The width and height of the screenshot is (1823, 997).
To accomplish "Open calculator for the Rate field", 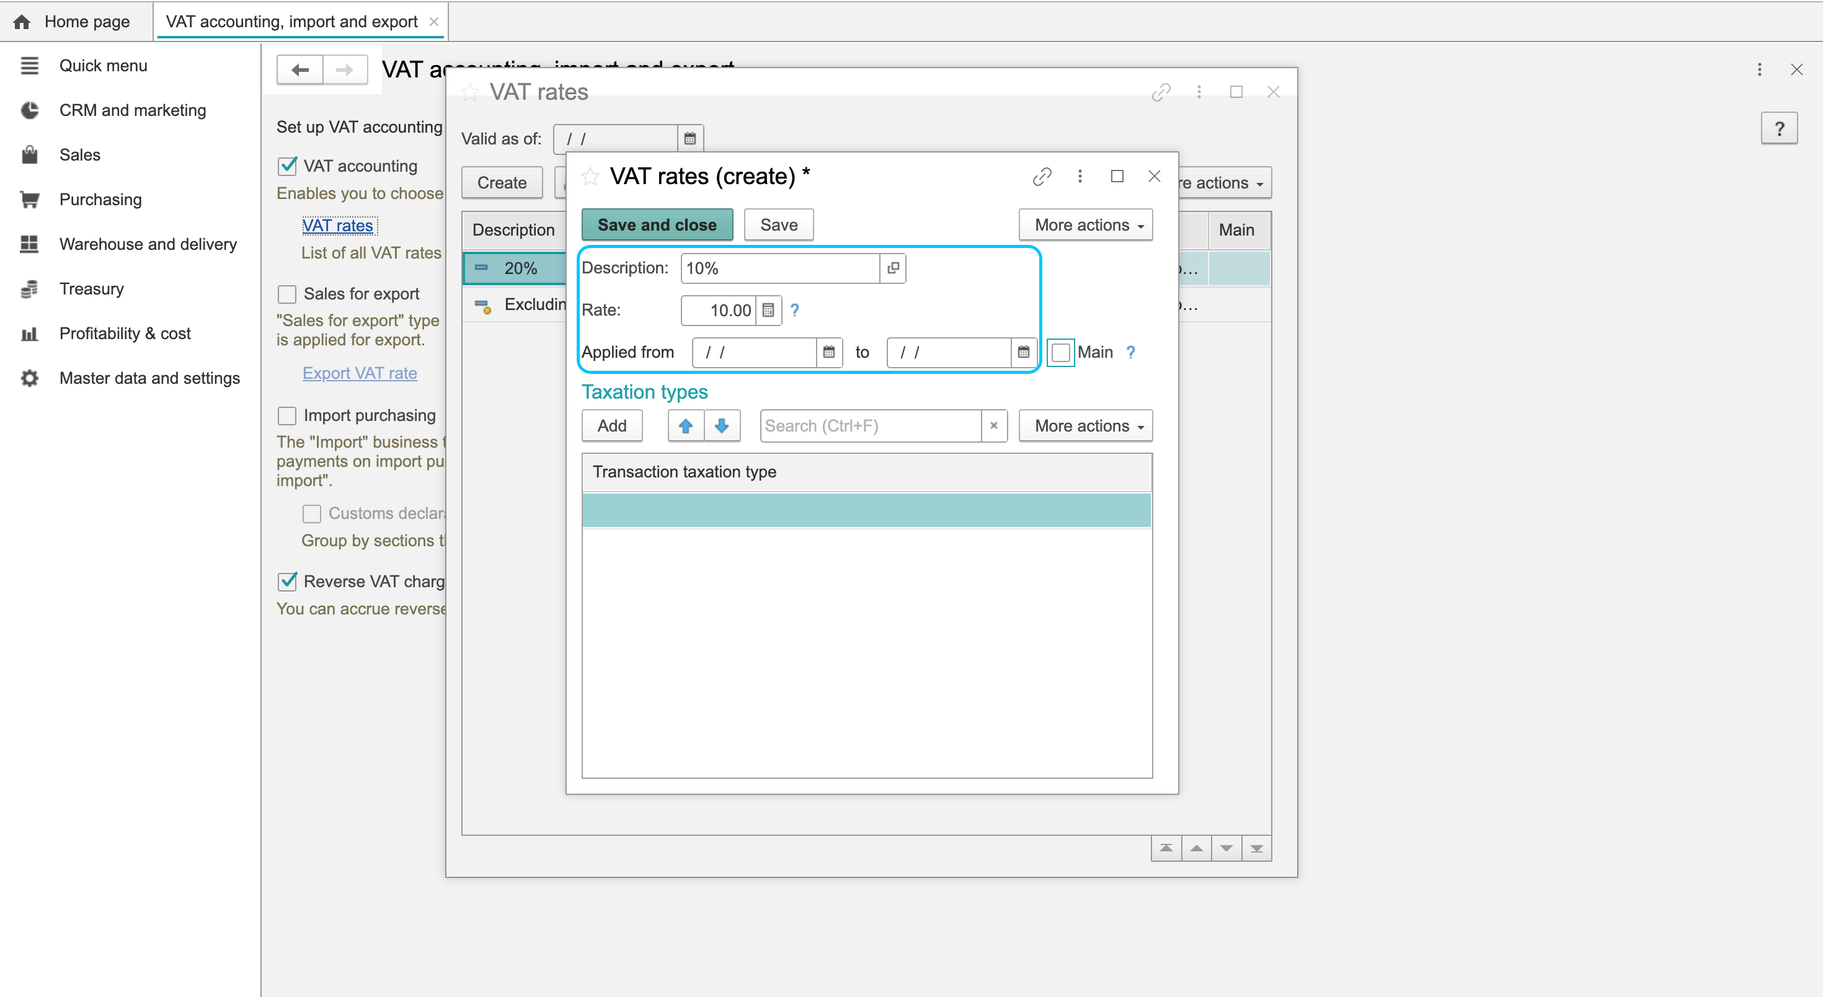I will [x=768, y=310].
